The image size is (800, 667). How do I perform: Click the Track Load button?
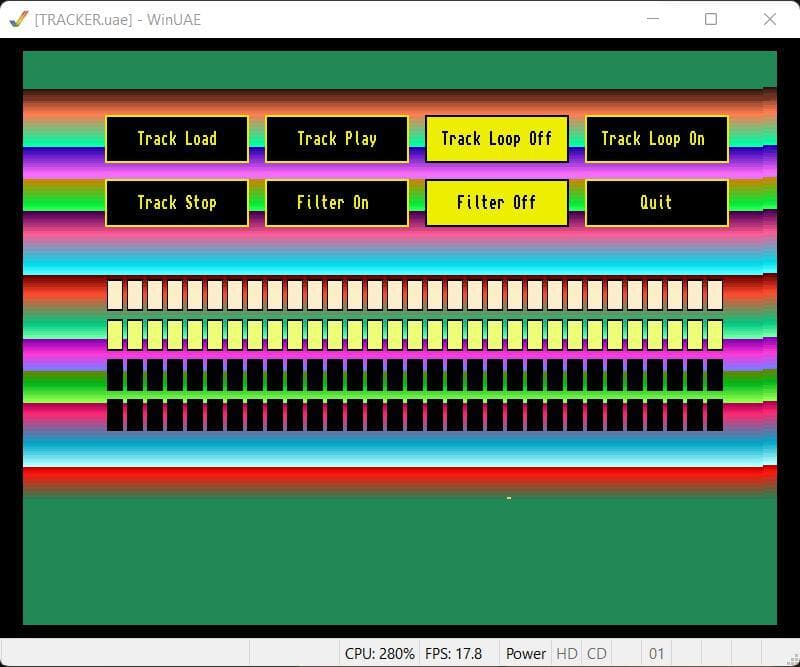(177, 139)
